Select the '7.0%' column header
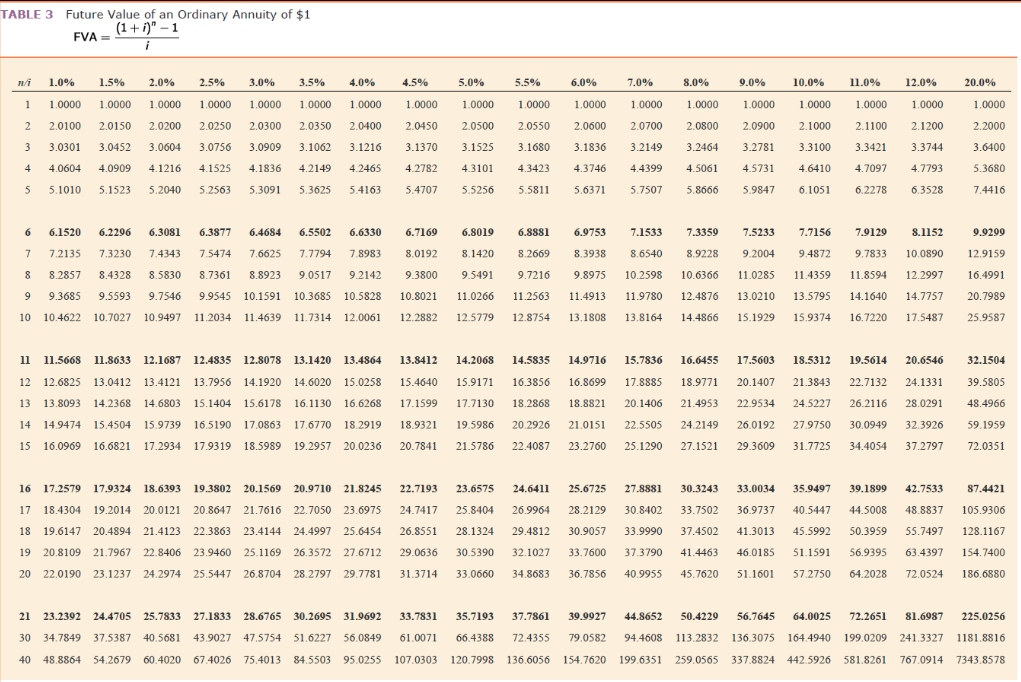 pos(639,83)
